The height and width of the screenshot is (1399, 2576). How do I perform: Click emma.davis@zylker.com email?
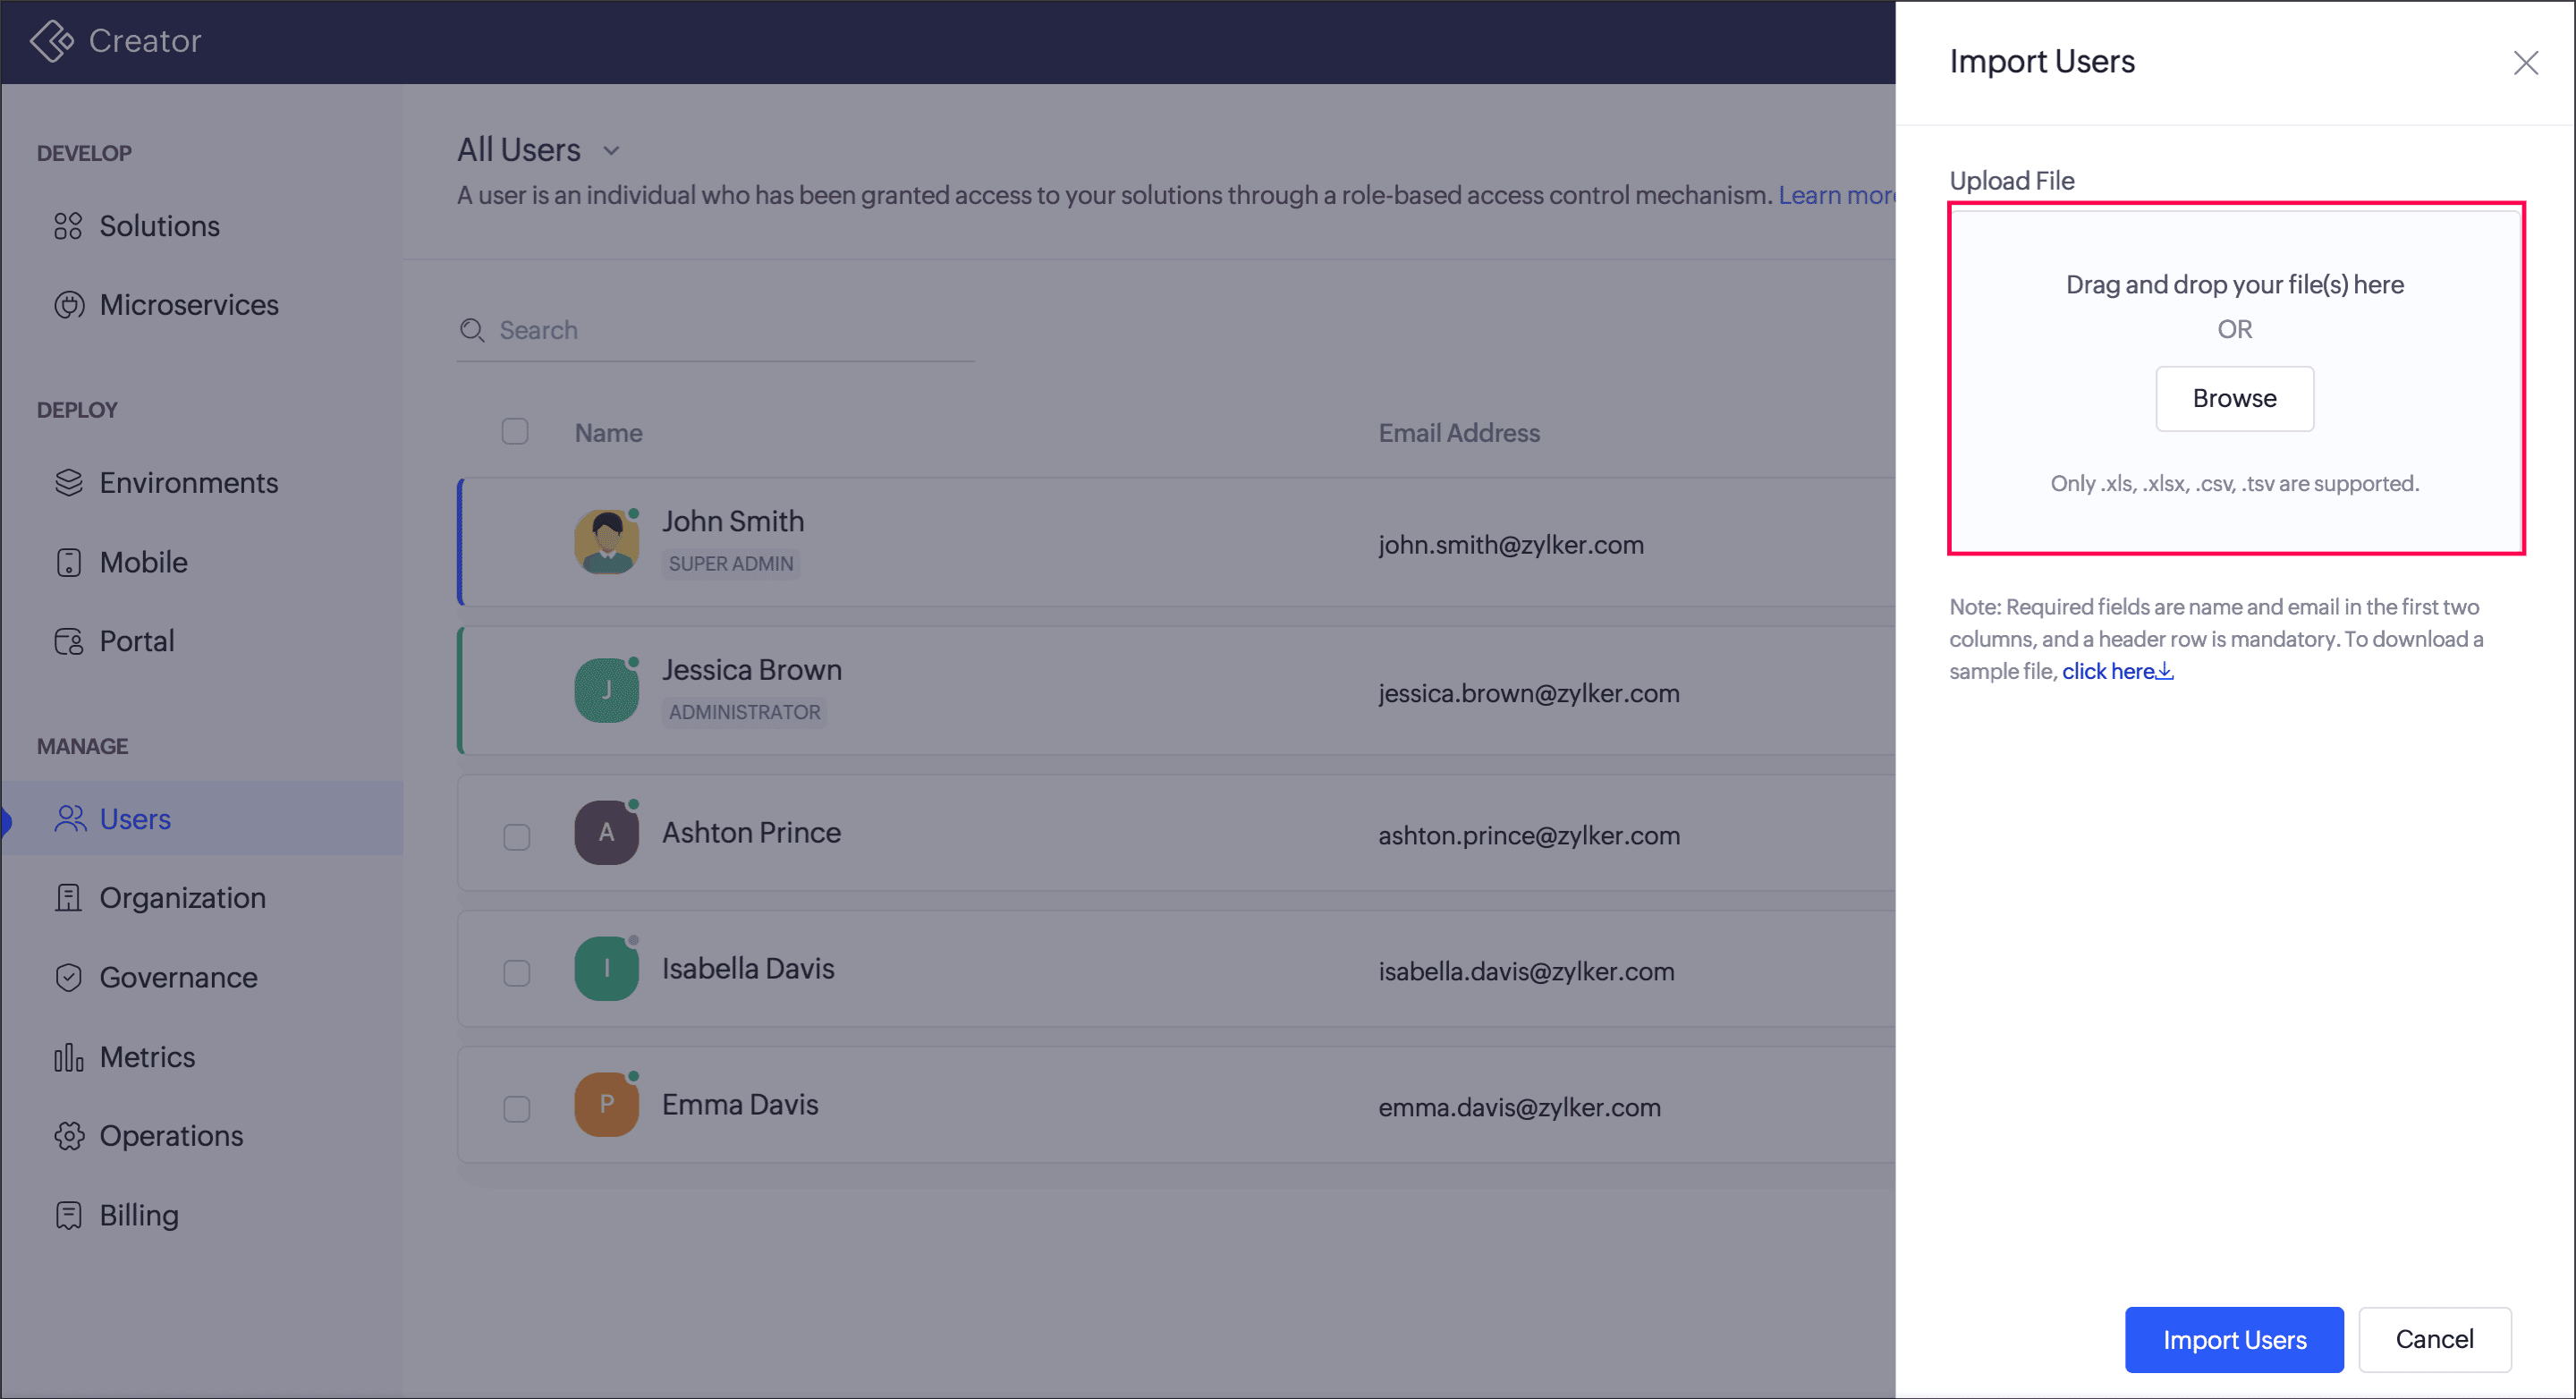point(1519,1108)
